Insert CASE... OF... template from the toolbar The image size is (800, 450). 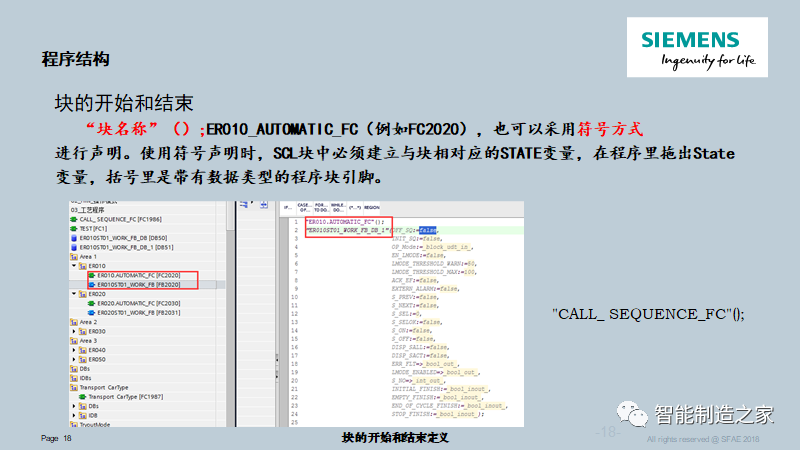pyautogui.click(x=304, y=208)
